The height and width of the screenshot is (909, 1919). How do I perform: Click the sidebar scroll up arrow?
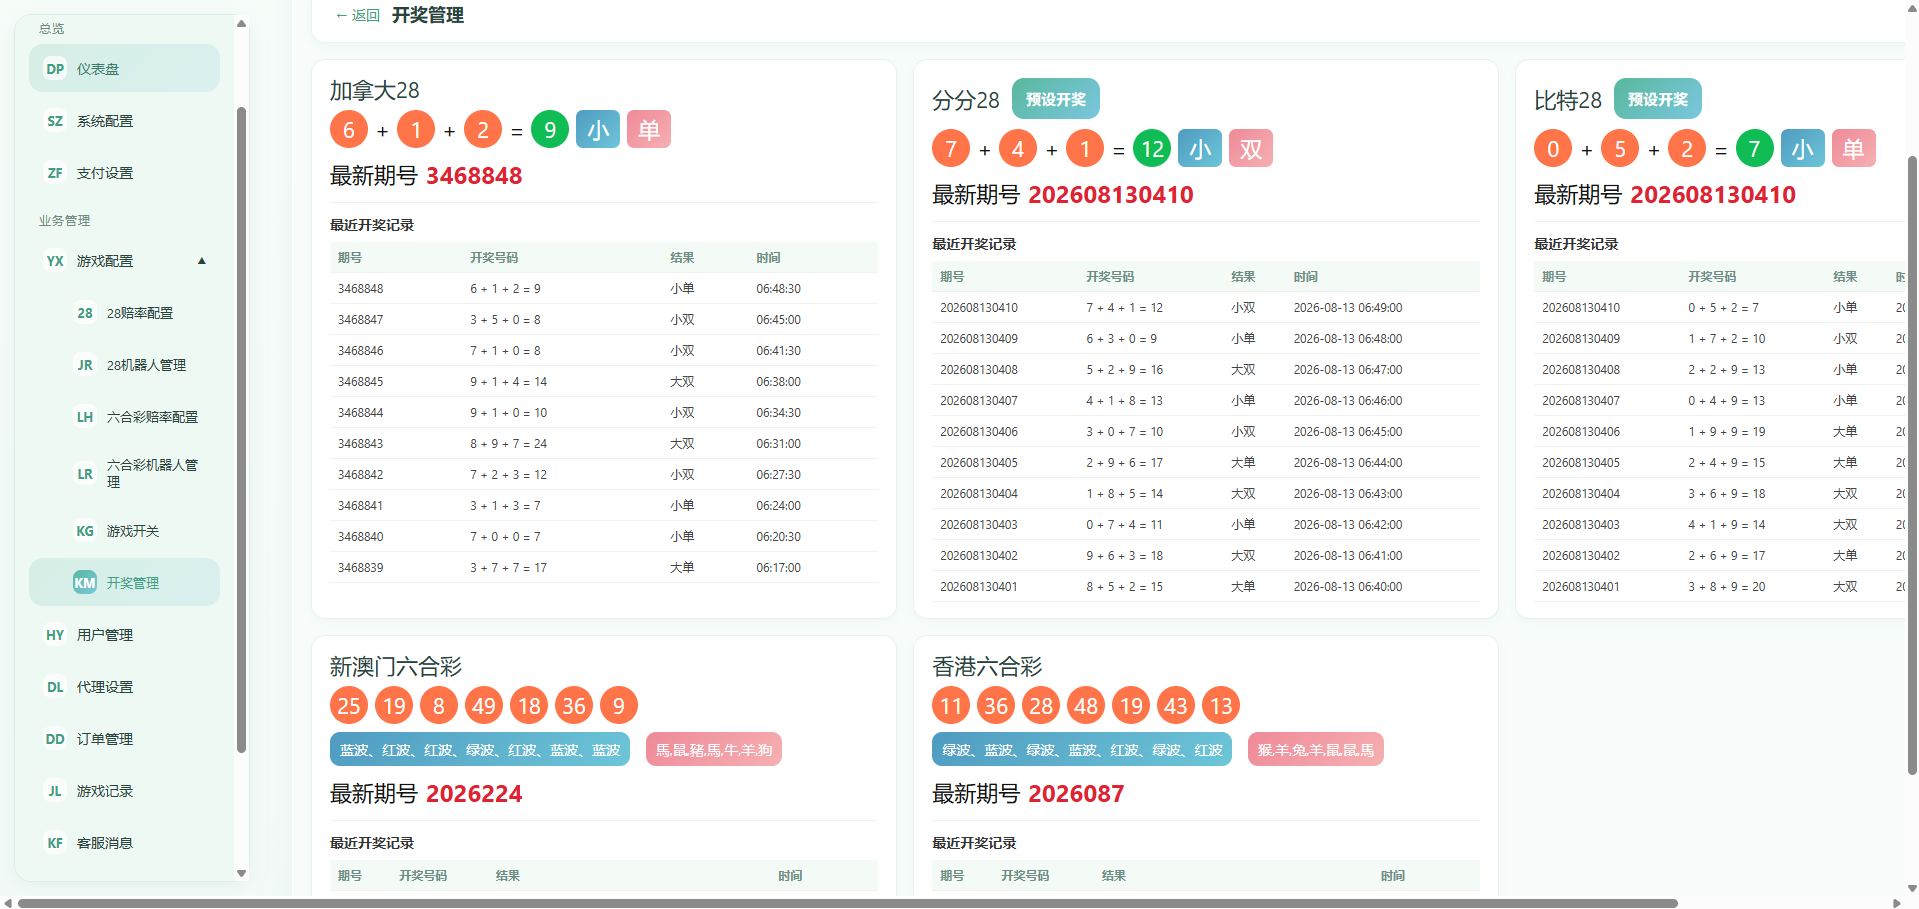(x=241, y=23)
